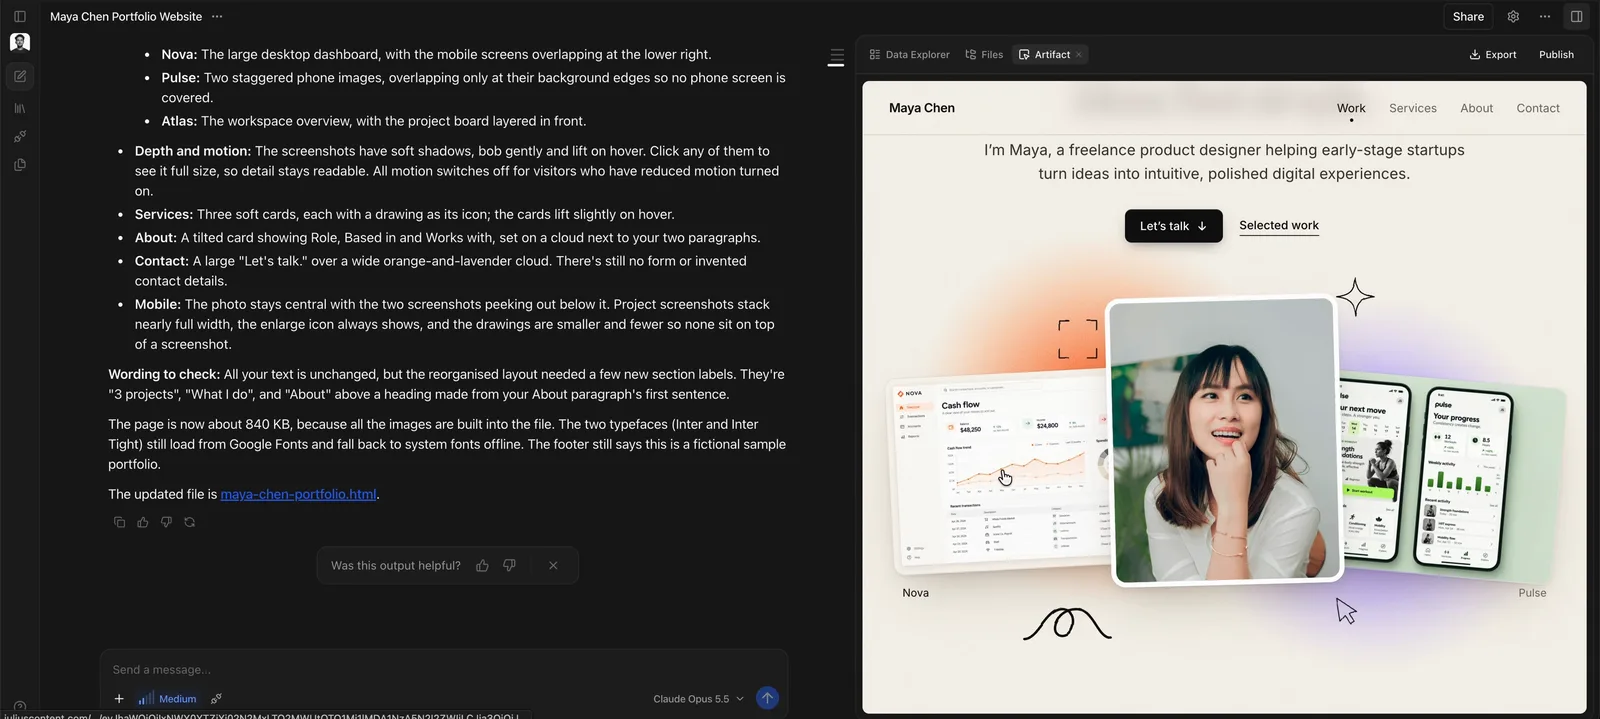Thumbs down in 'Was this output helpful?' bar
Image resolution: width=1600 pixels, height=719 pixels.
point(509,566)
